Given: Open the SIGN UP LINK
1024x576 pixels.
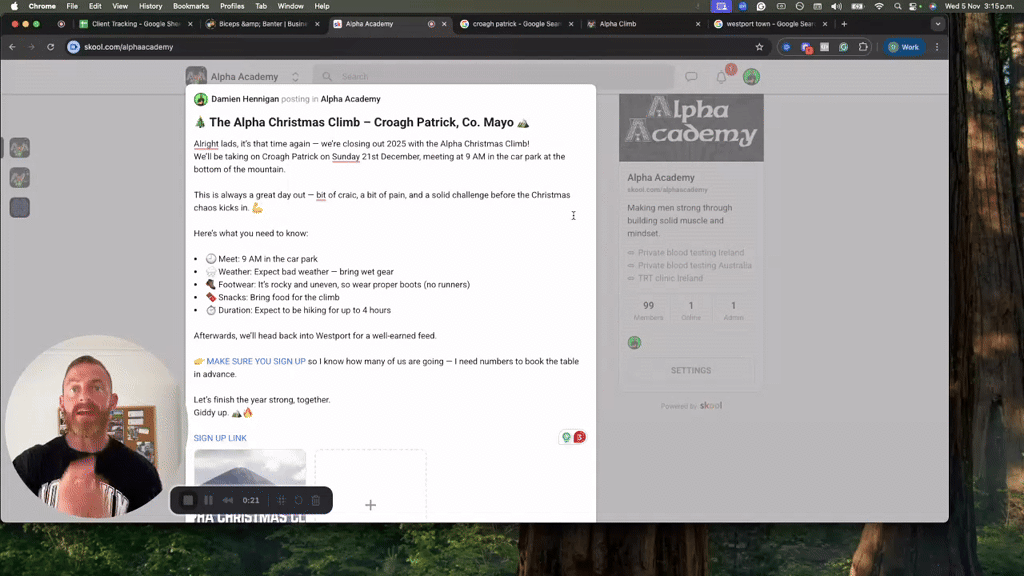Looking at the screenshot, I should [x=220, y=438].
